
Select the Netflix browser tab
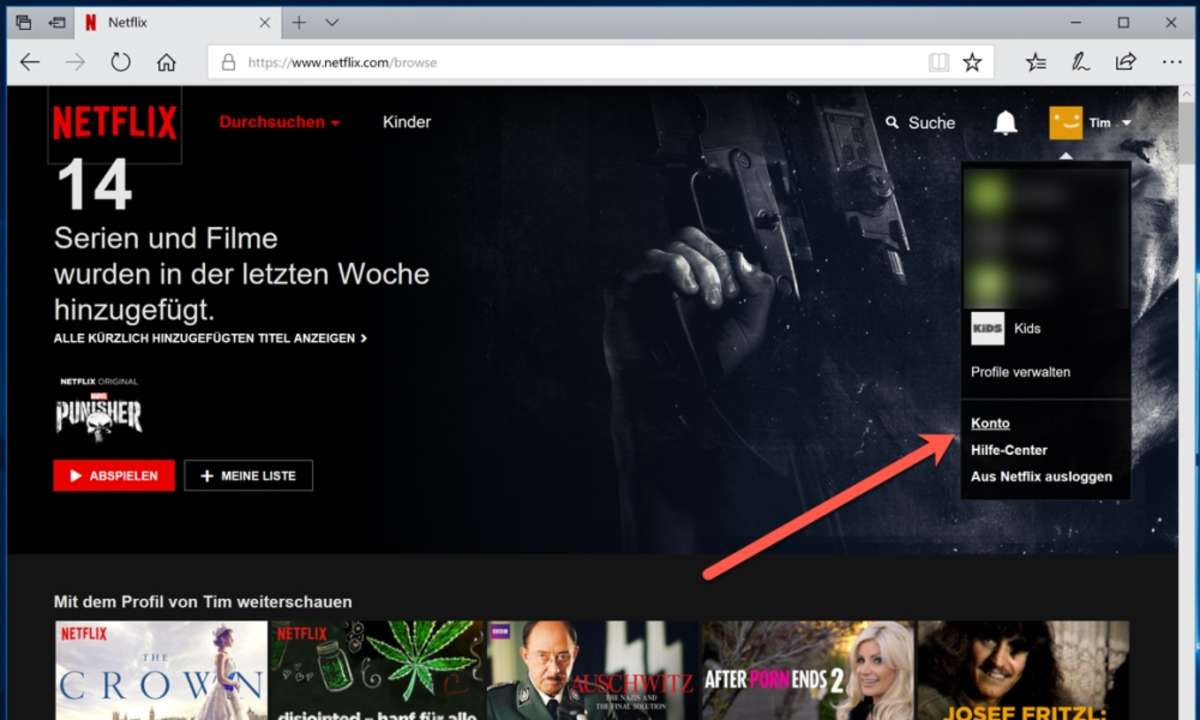click(178, 22)
